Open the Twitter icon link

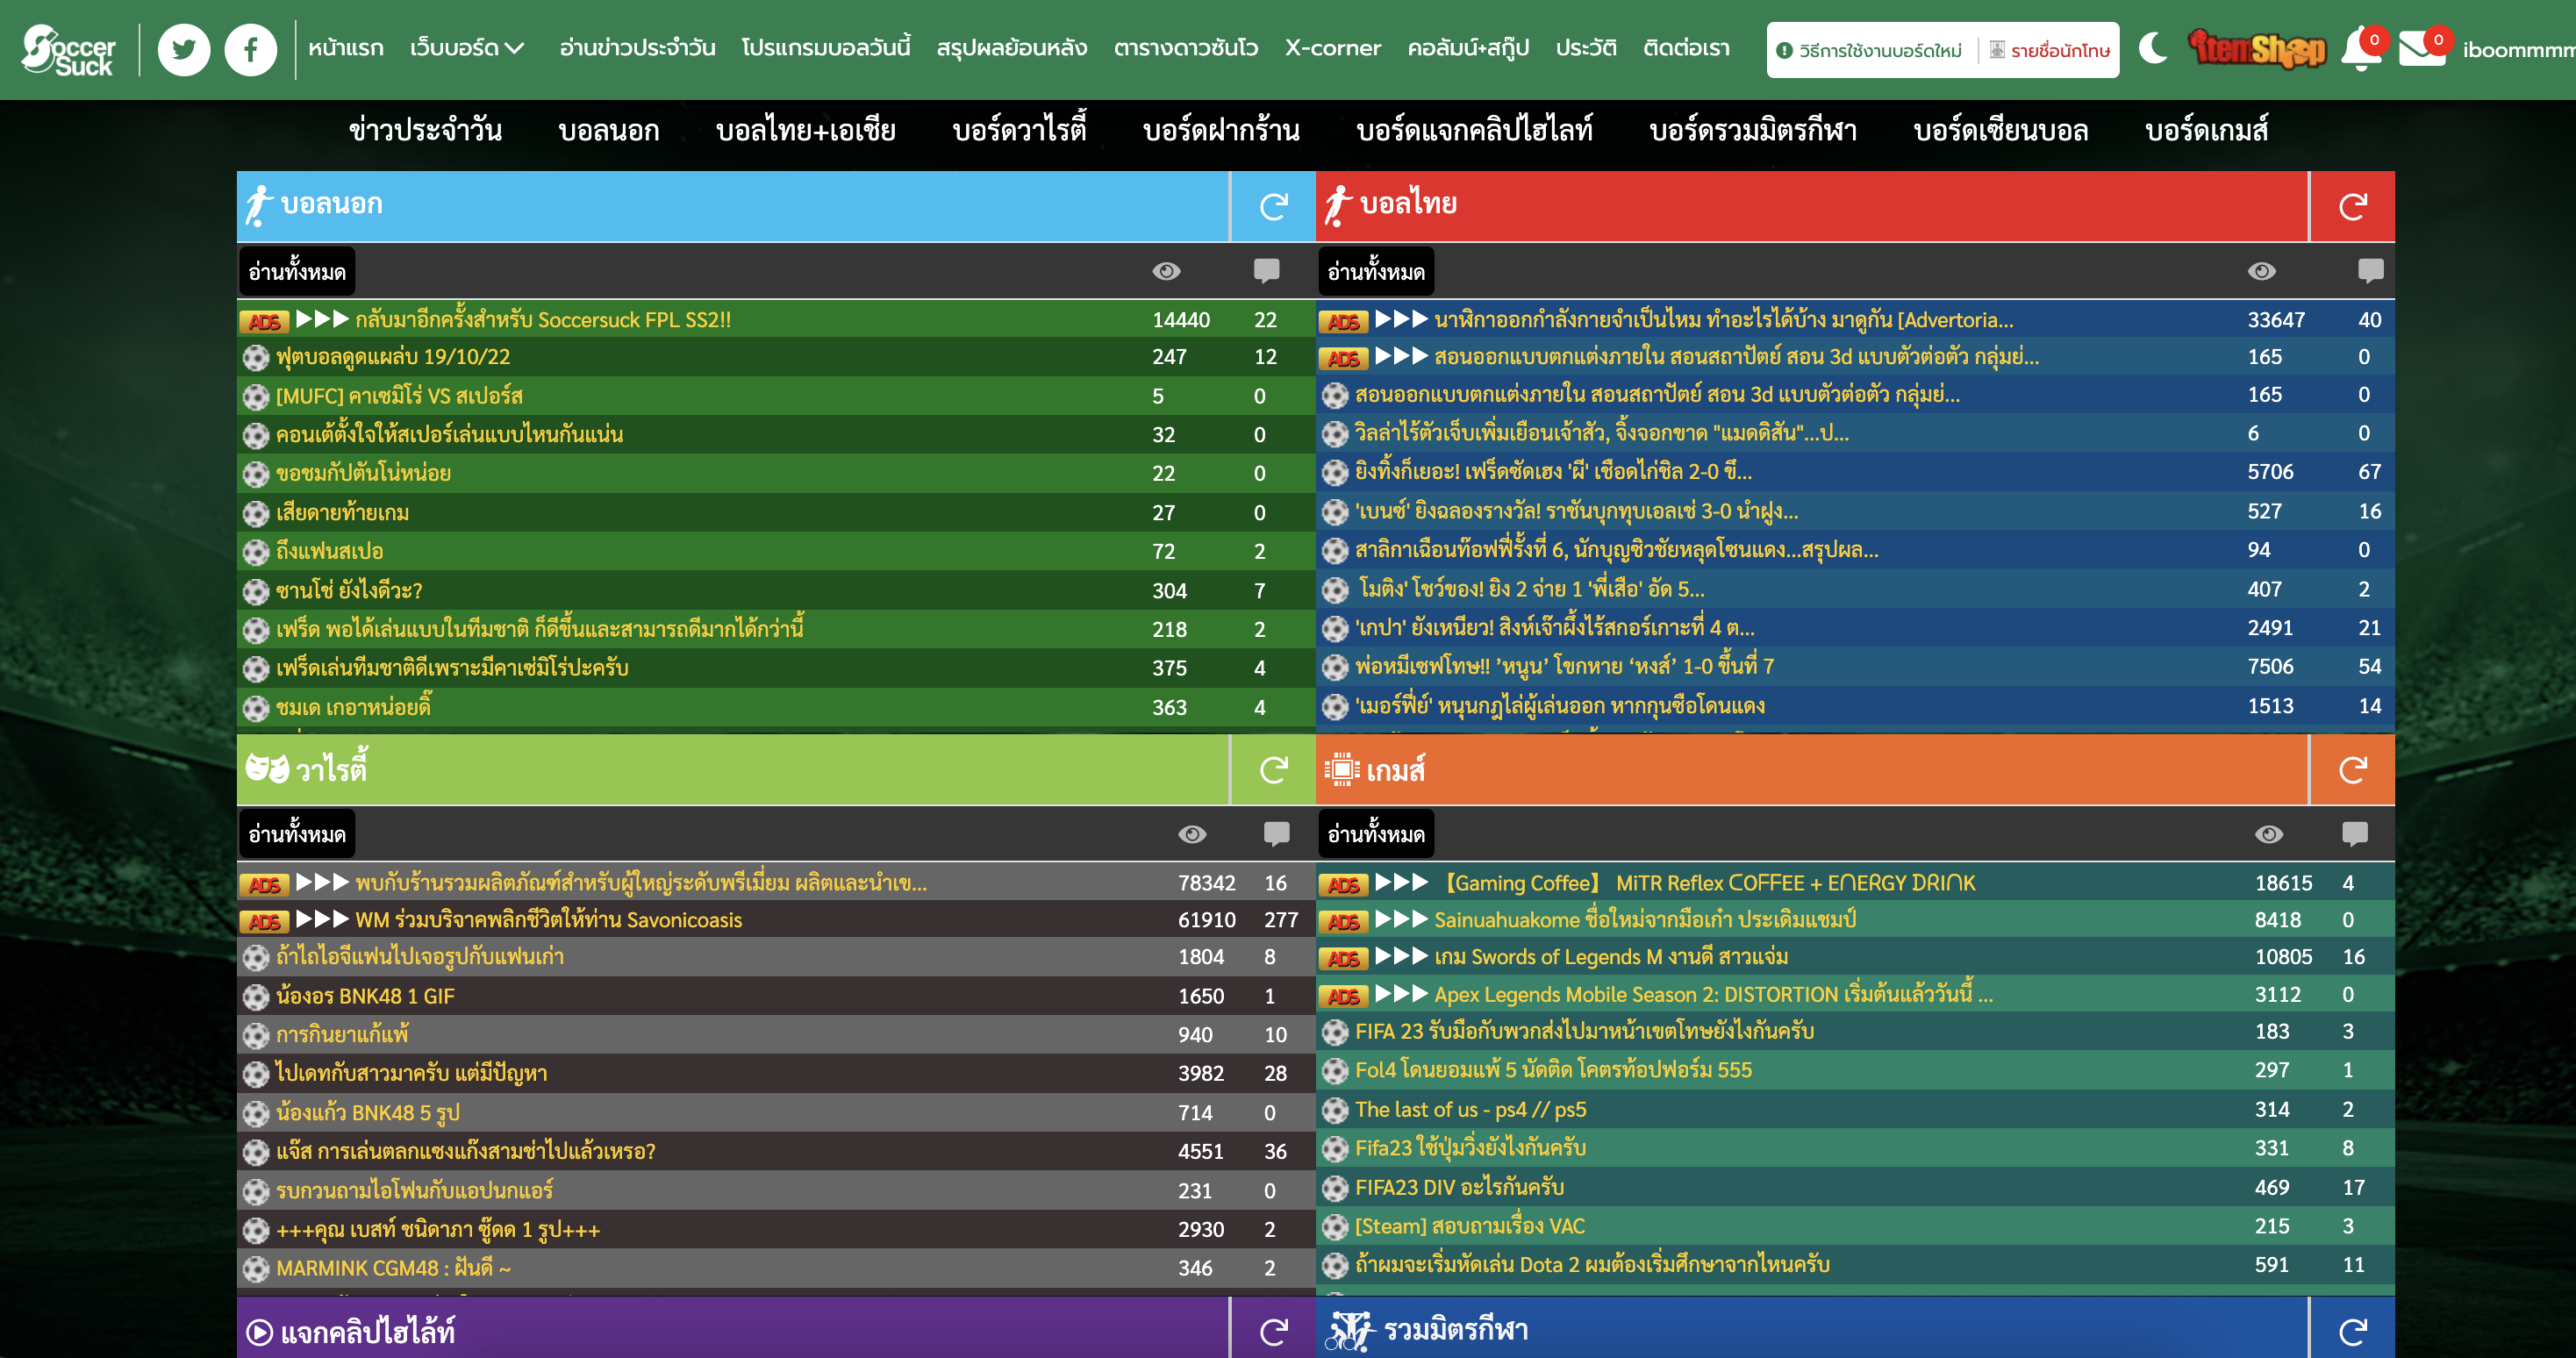[x=184, y=49]
